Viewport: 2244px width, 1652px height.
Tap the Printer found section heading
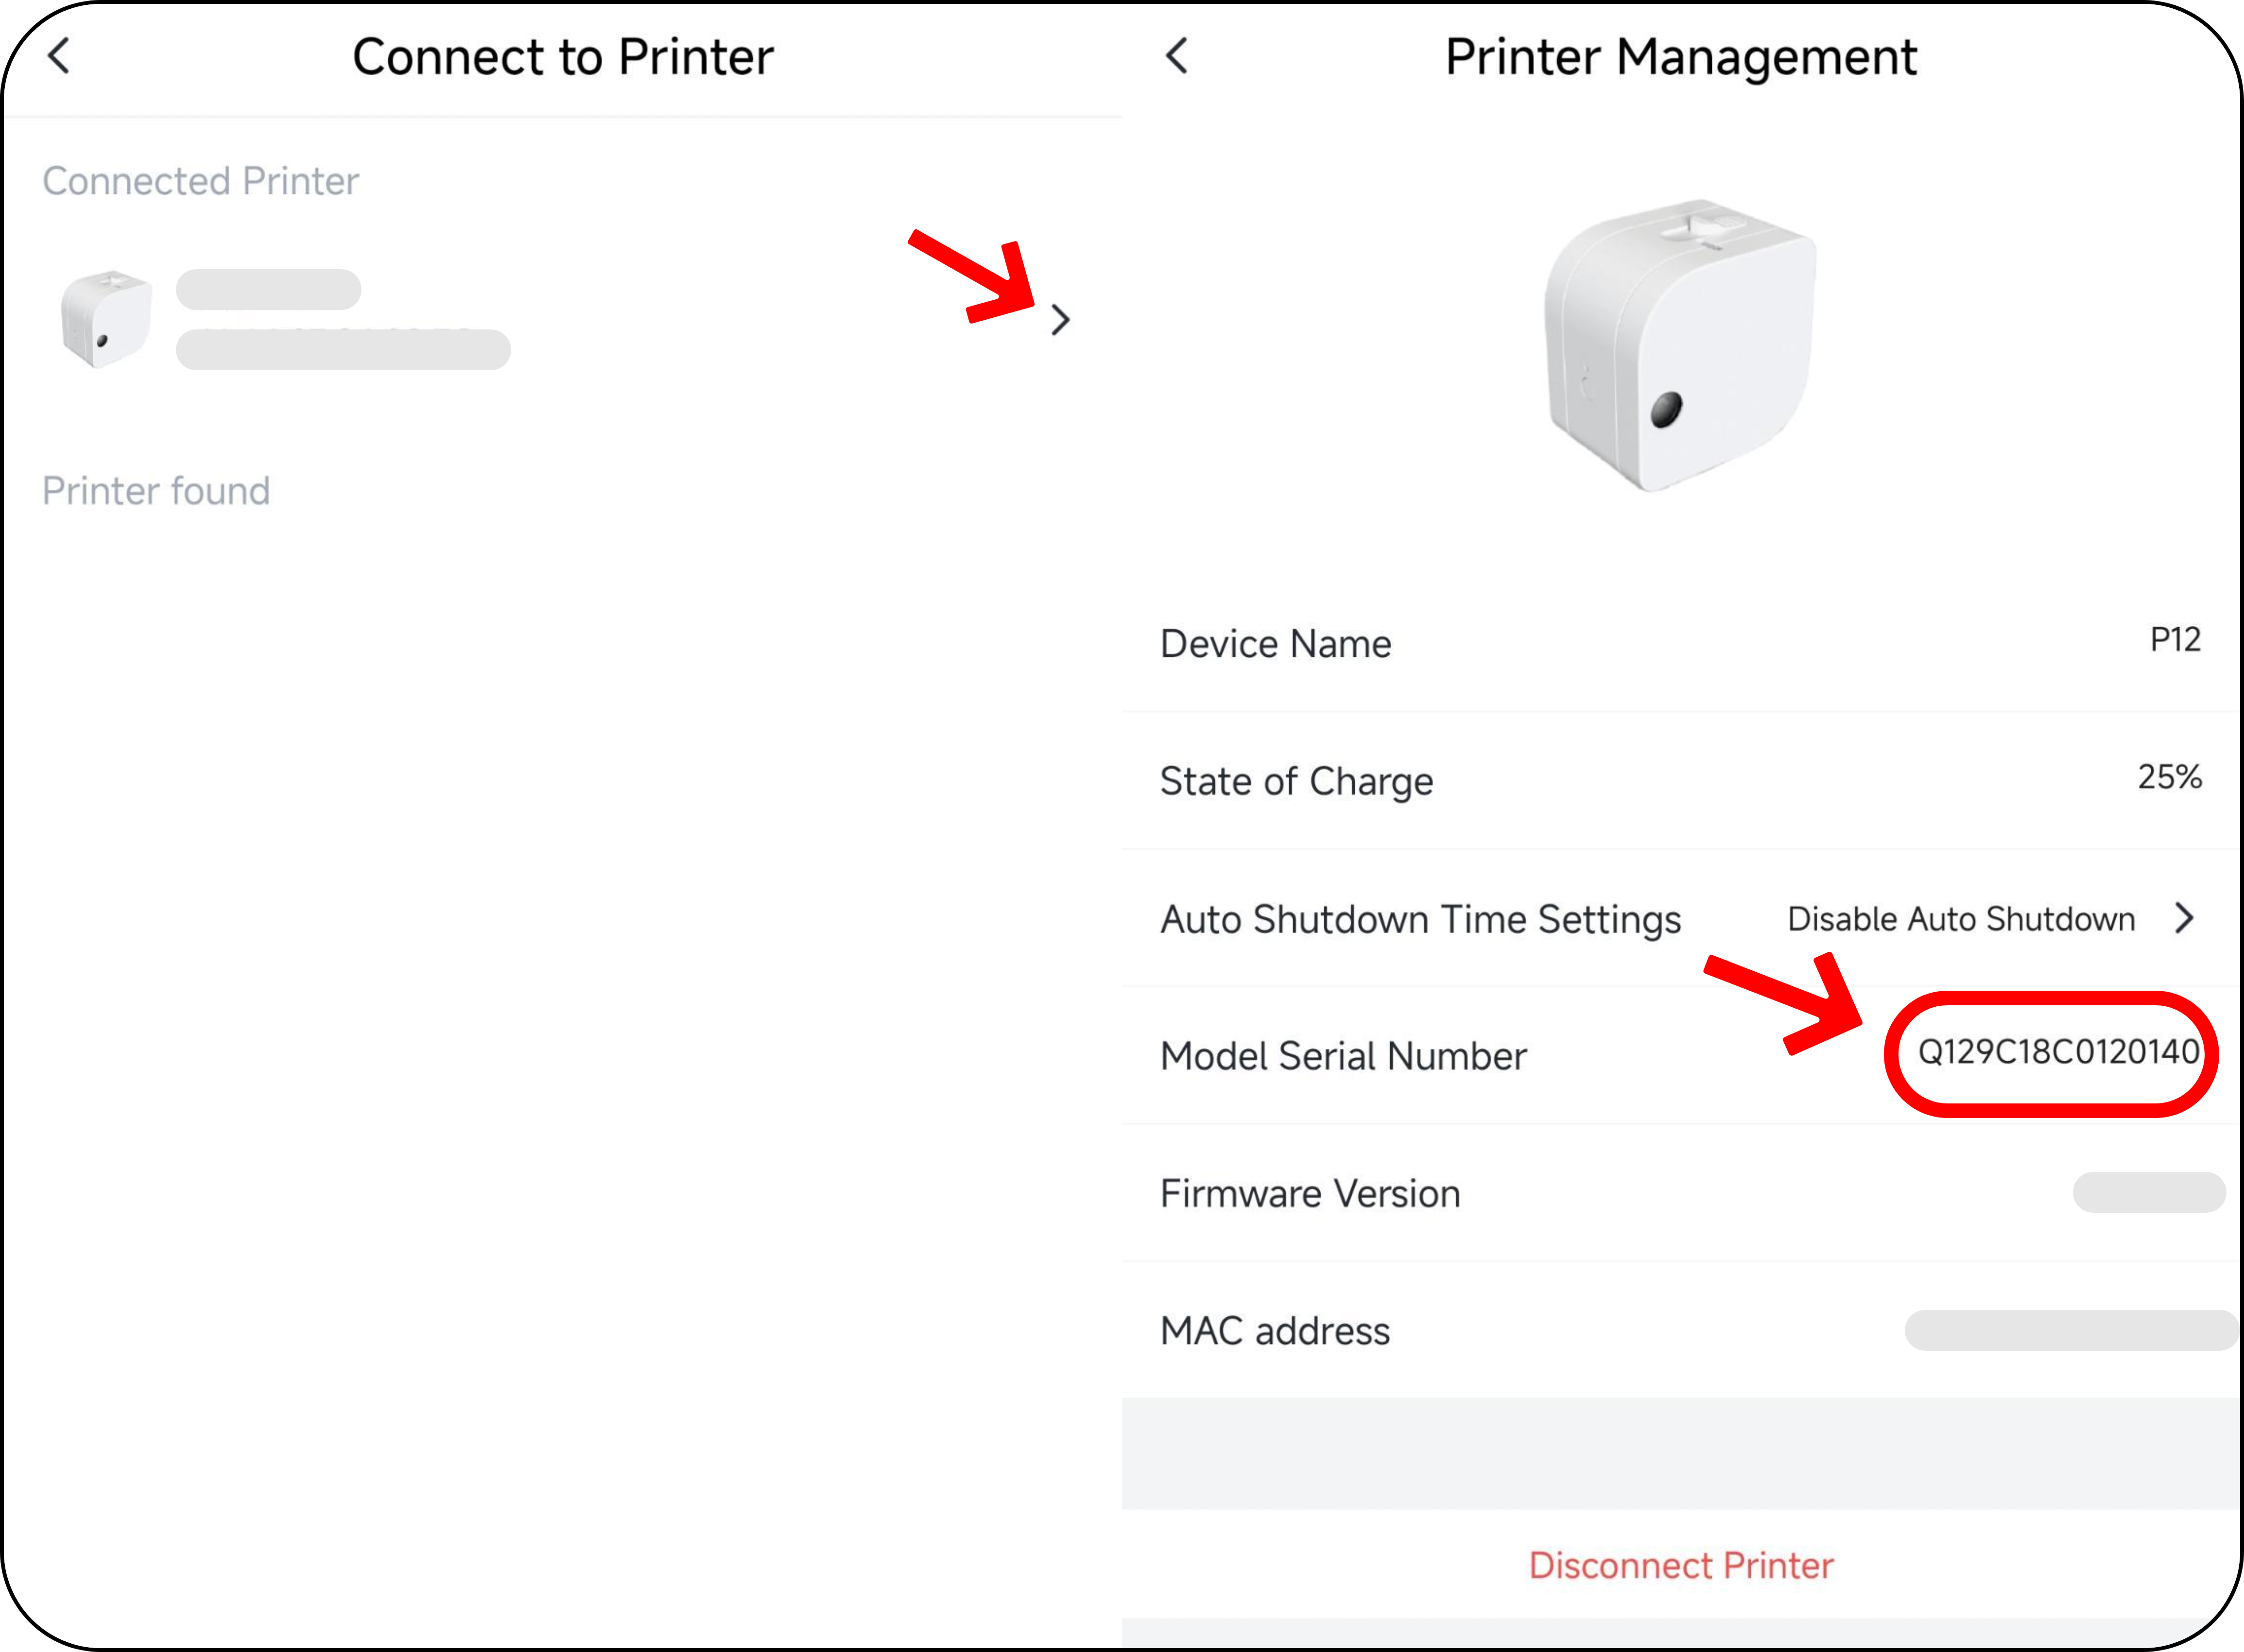[x=156, y=491]
